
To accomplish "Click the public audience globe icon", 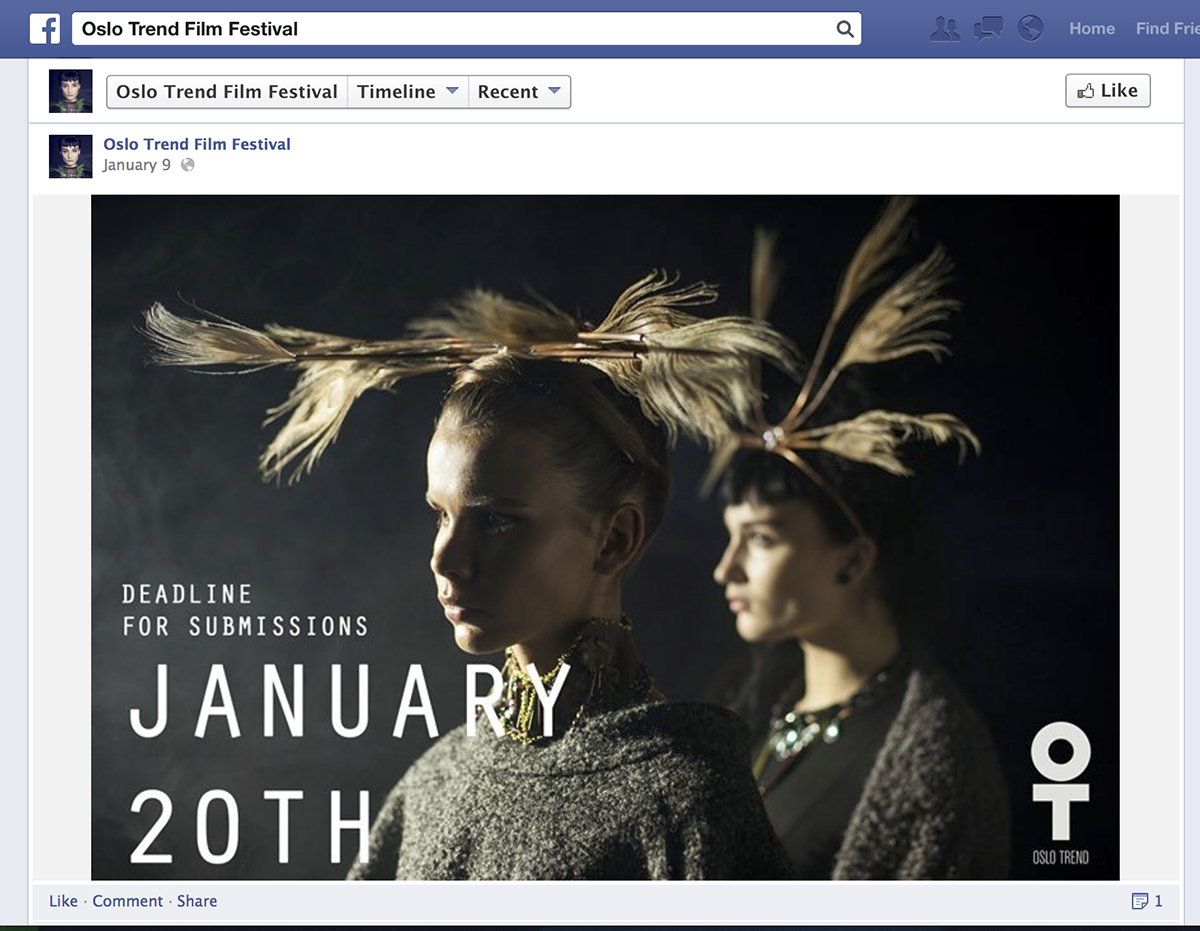I will click(187, 165).
